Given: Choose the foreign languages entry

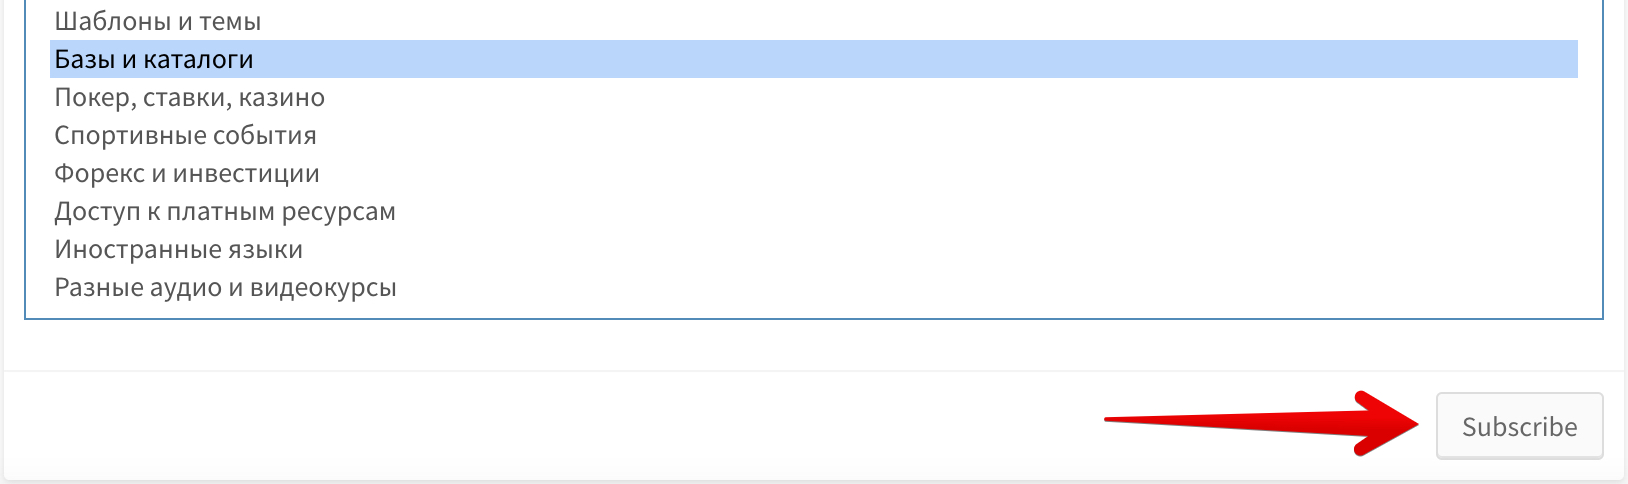Looking at the screenshot, I should pos(178,249).
